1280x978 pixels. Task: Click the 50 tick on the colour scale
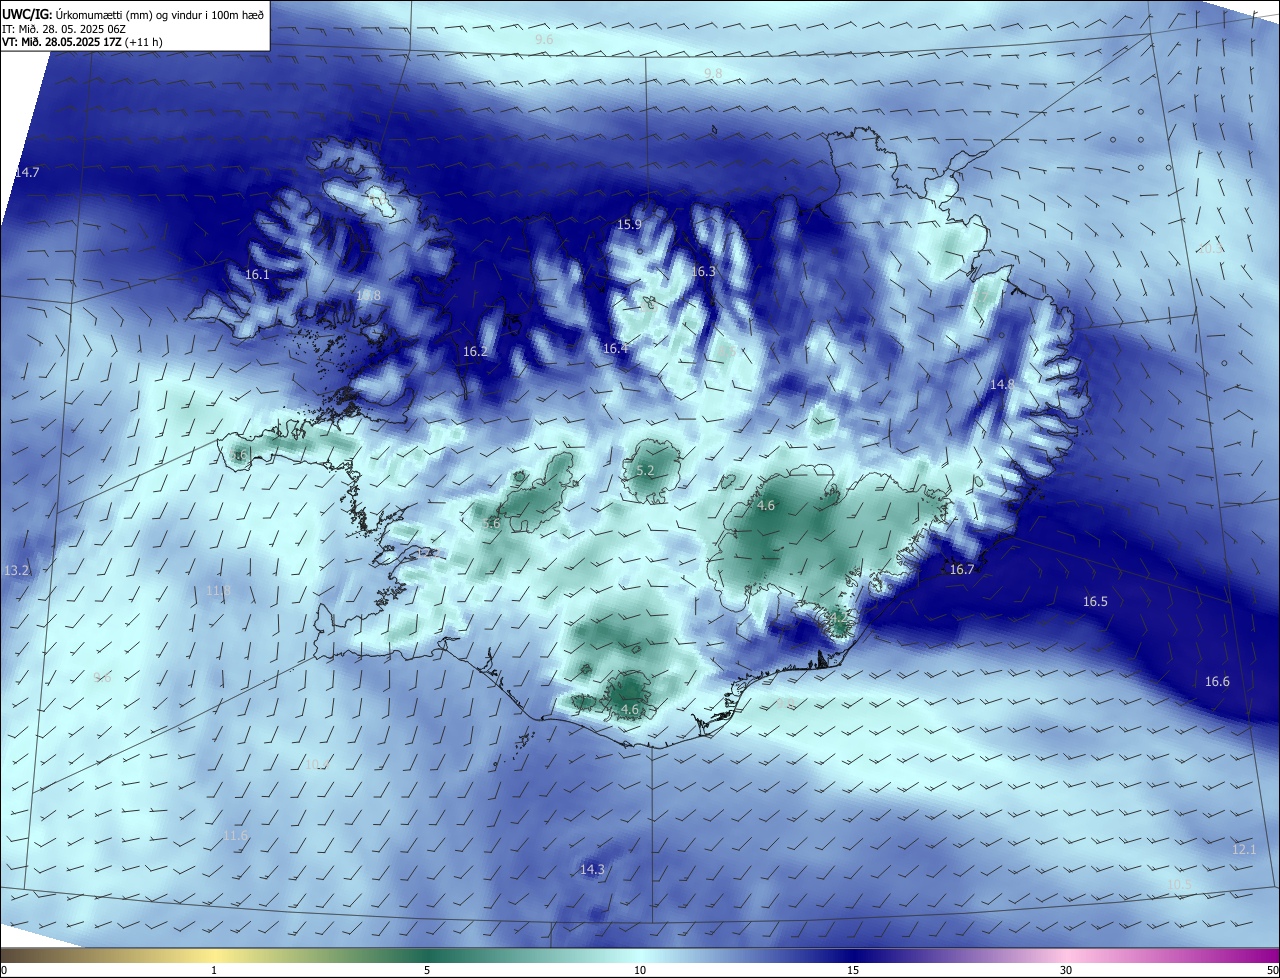1272,971
